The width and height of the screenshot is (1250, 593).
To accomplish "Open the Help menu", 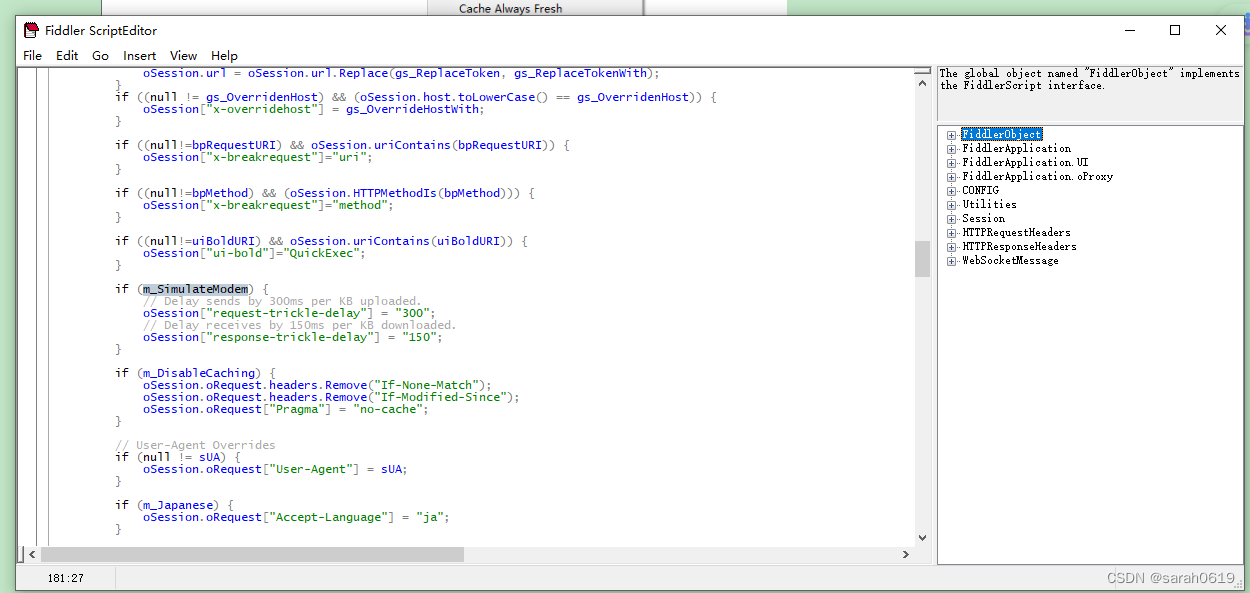I will 225,56.
